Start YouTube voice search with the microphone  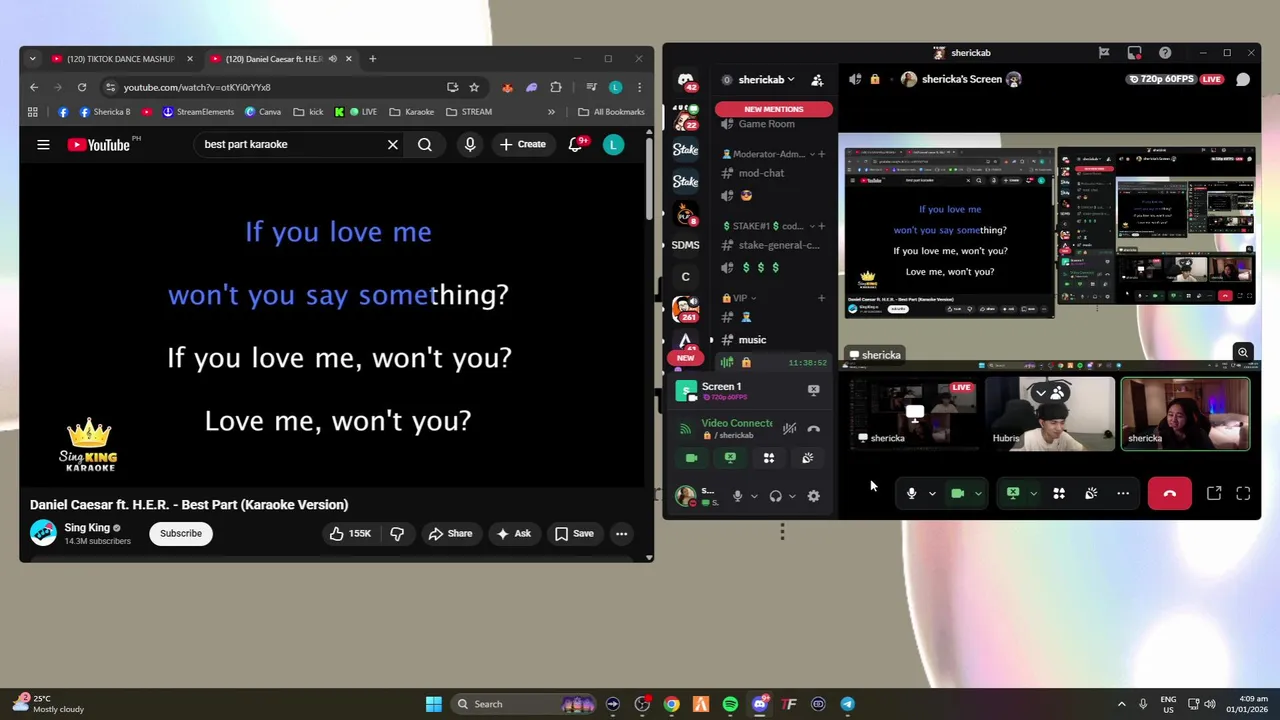click(x=470, y=145)
